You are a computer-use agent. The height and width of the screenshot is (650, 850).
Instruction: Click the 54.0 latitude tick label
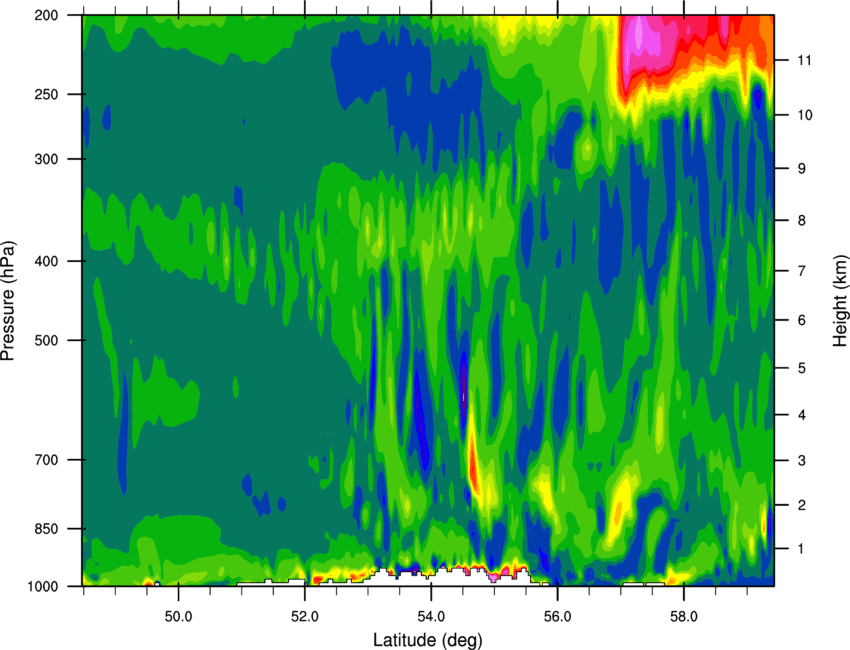(x=432, y=617)
